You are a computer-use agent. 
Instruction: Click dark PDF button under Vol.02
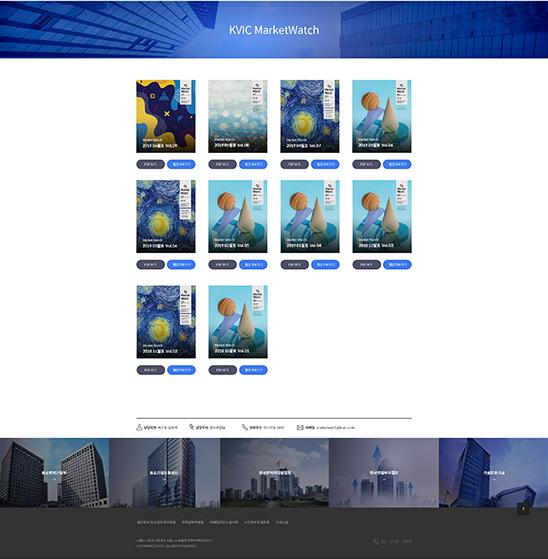(150, 370)
